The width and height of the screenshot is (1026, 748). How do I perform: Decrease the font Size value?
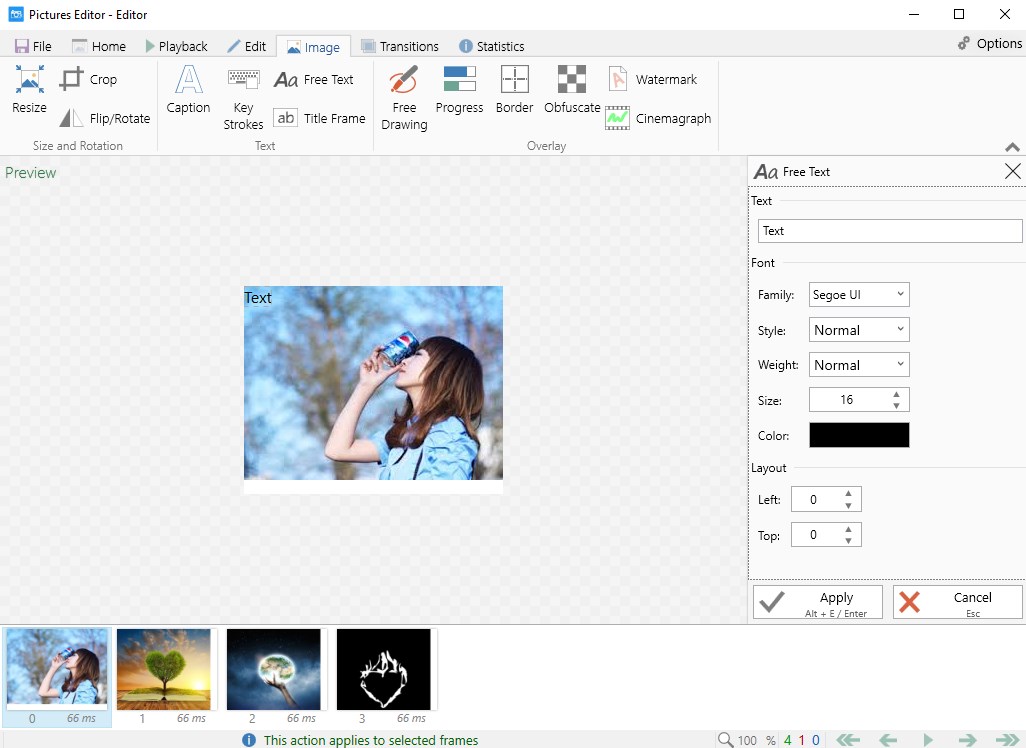pos(896,406)
